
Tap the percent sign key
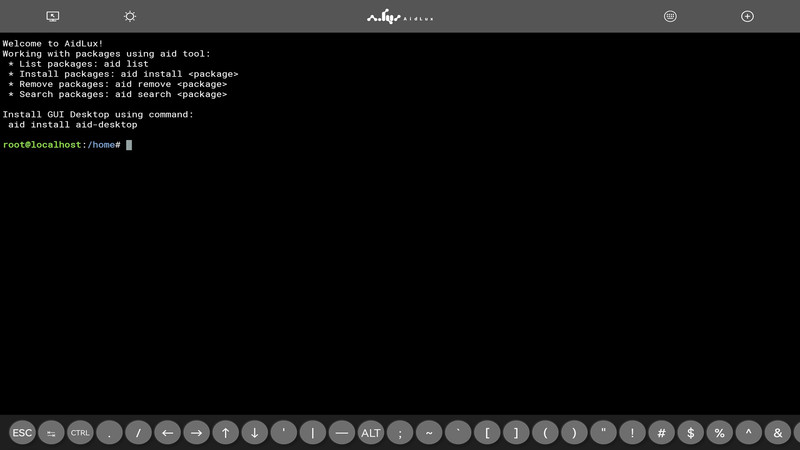(720, 433)
